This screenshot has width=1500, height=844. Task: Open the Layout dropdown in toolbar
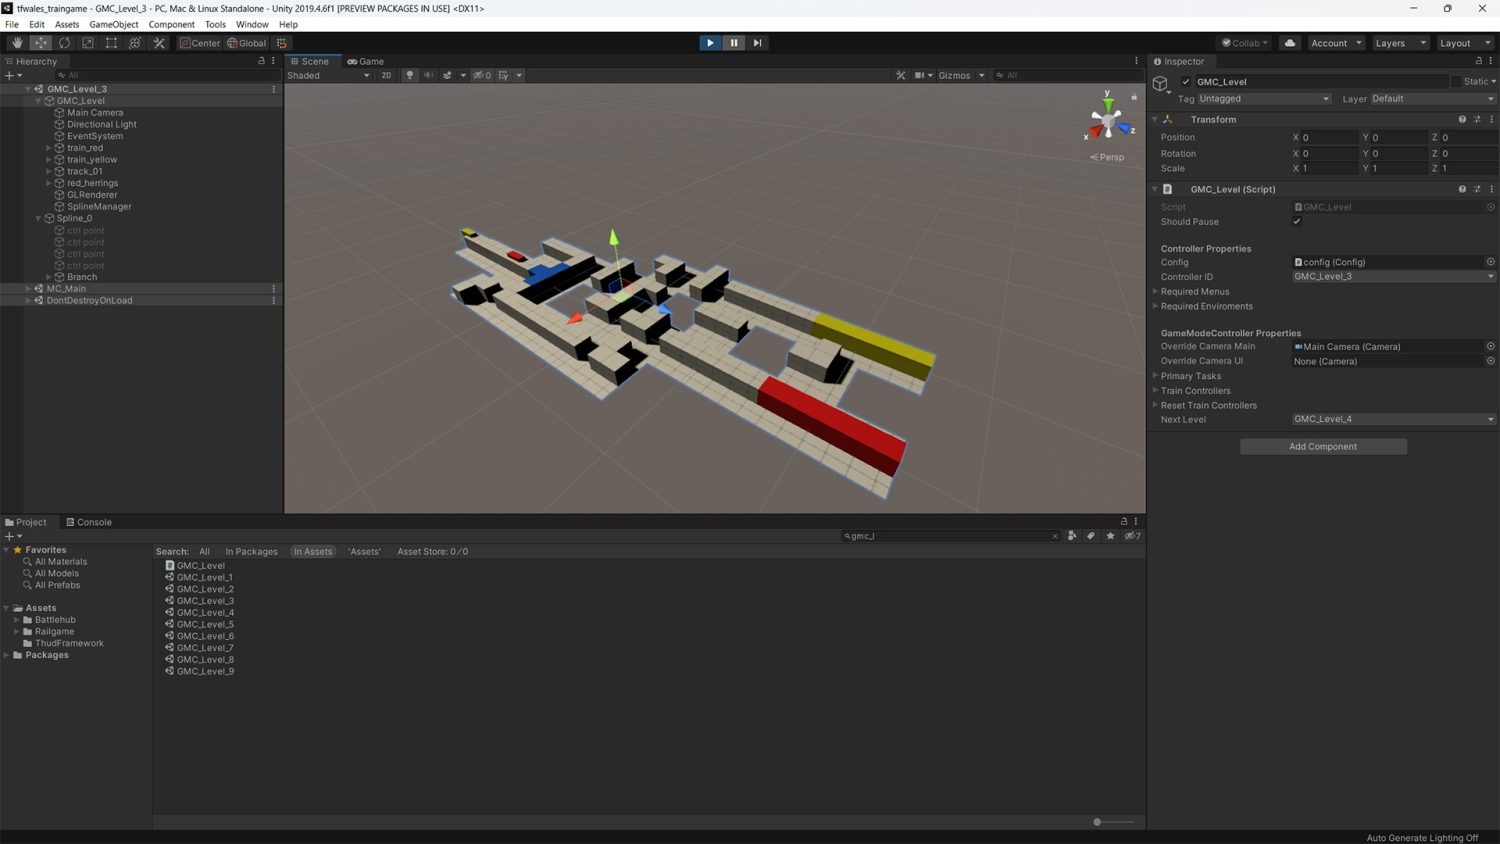coord(1465,43)
